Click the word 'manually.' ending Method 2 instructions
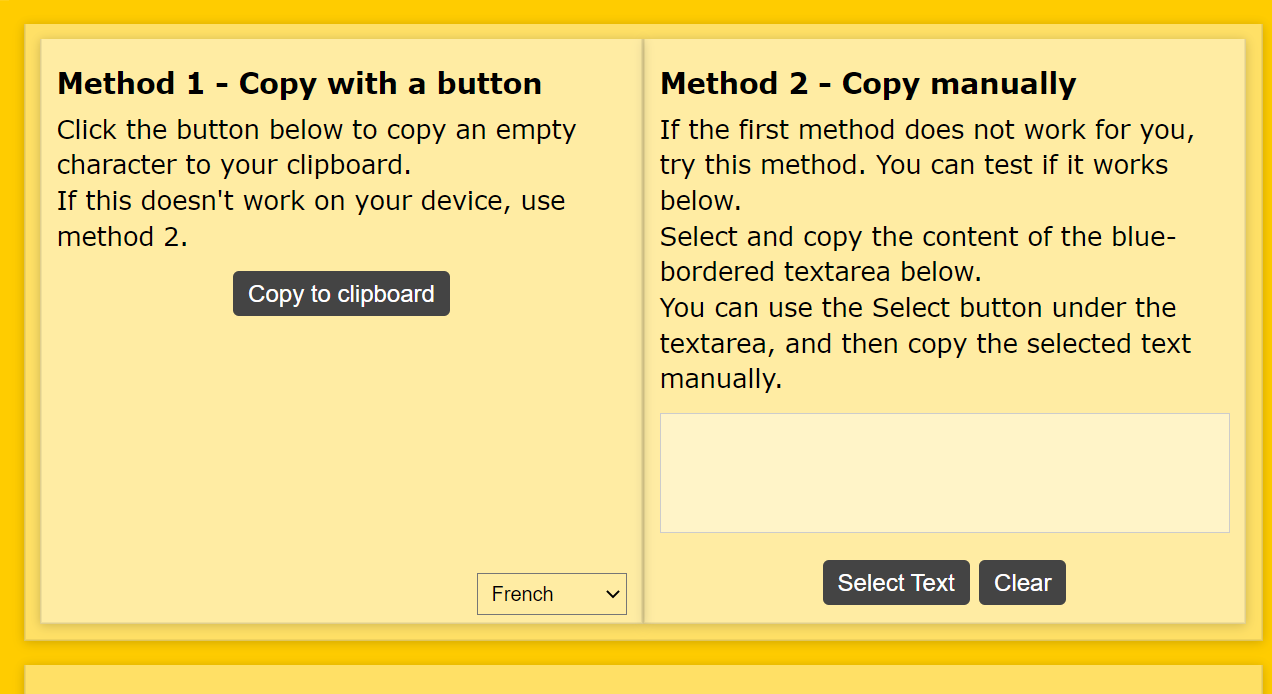Screen dimensions: 1272x694 (x=720, y=379)
